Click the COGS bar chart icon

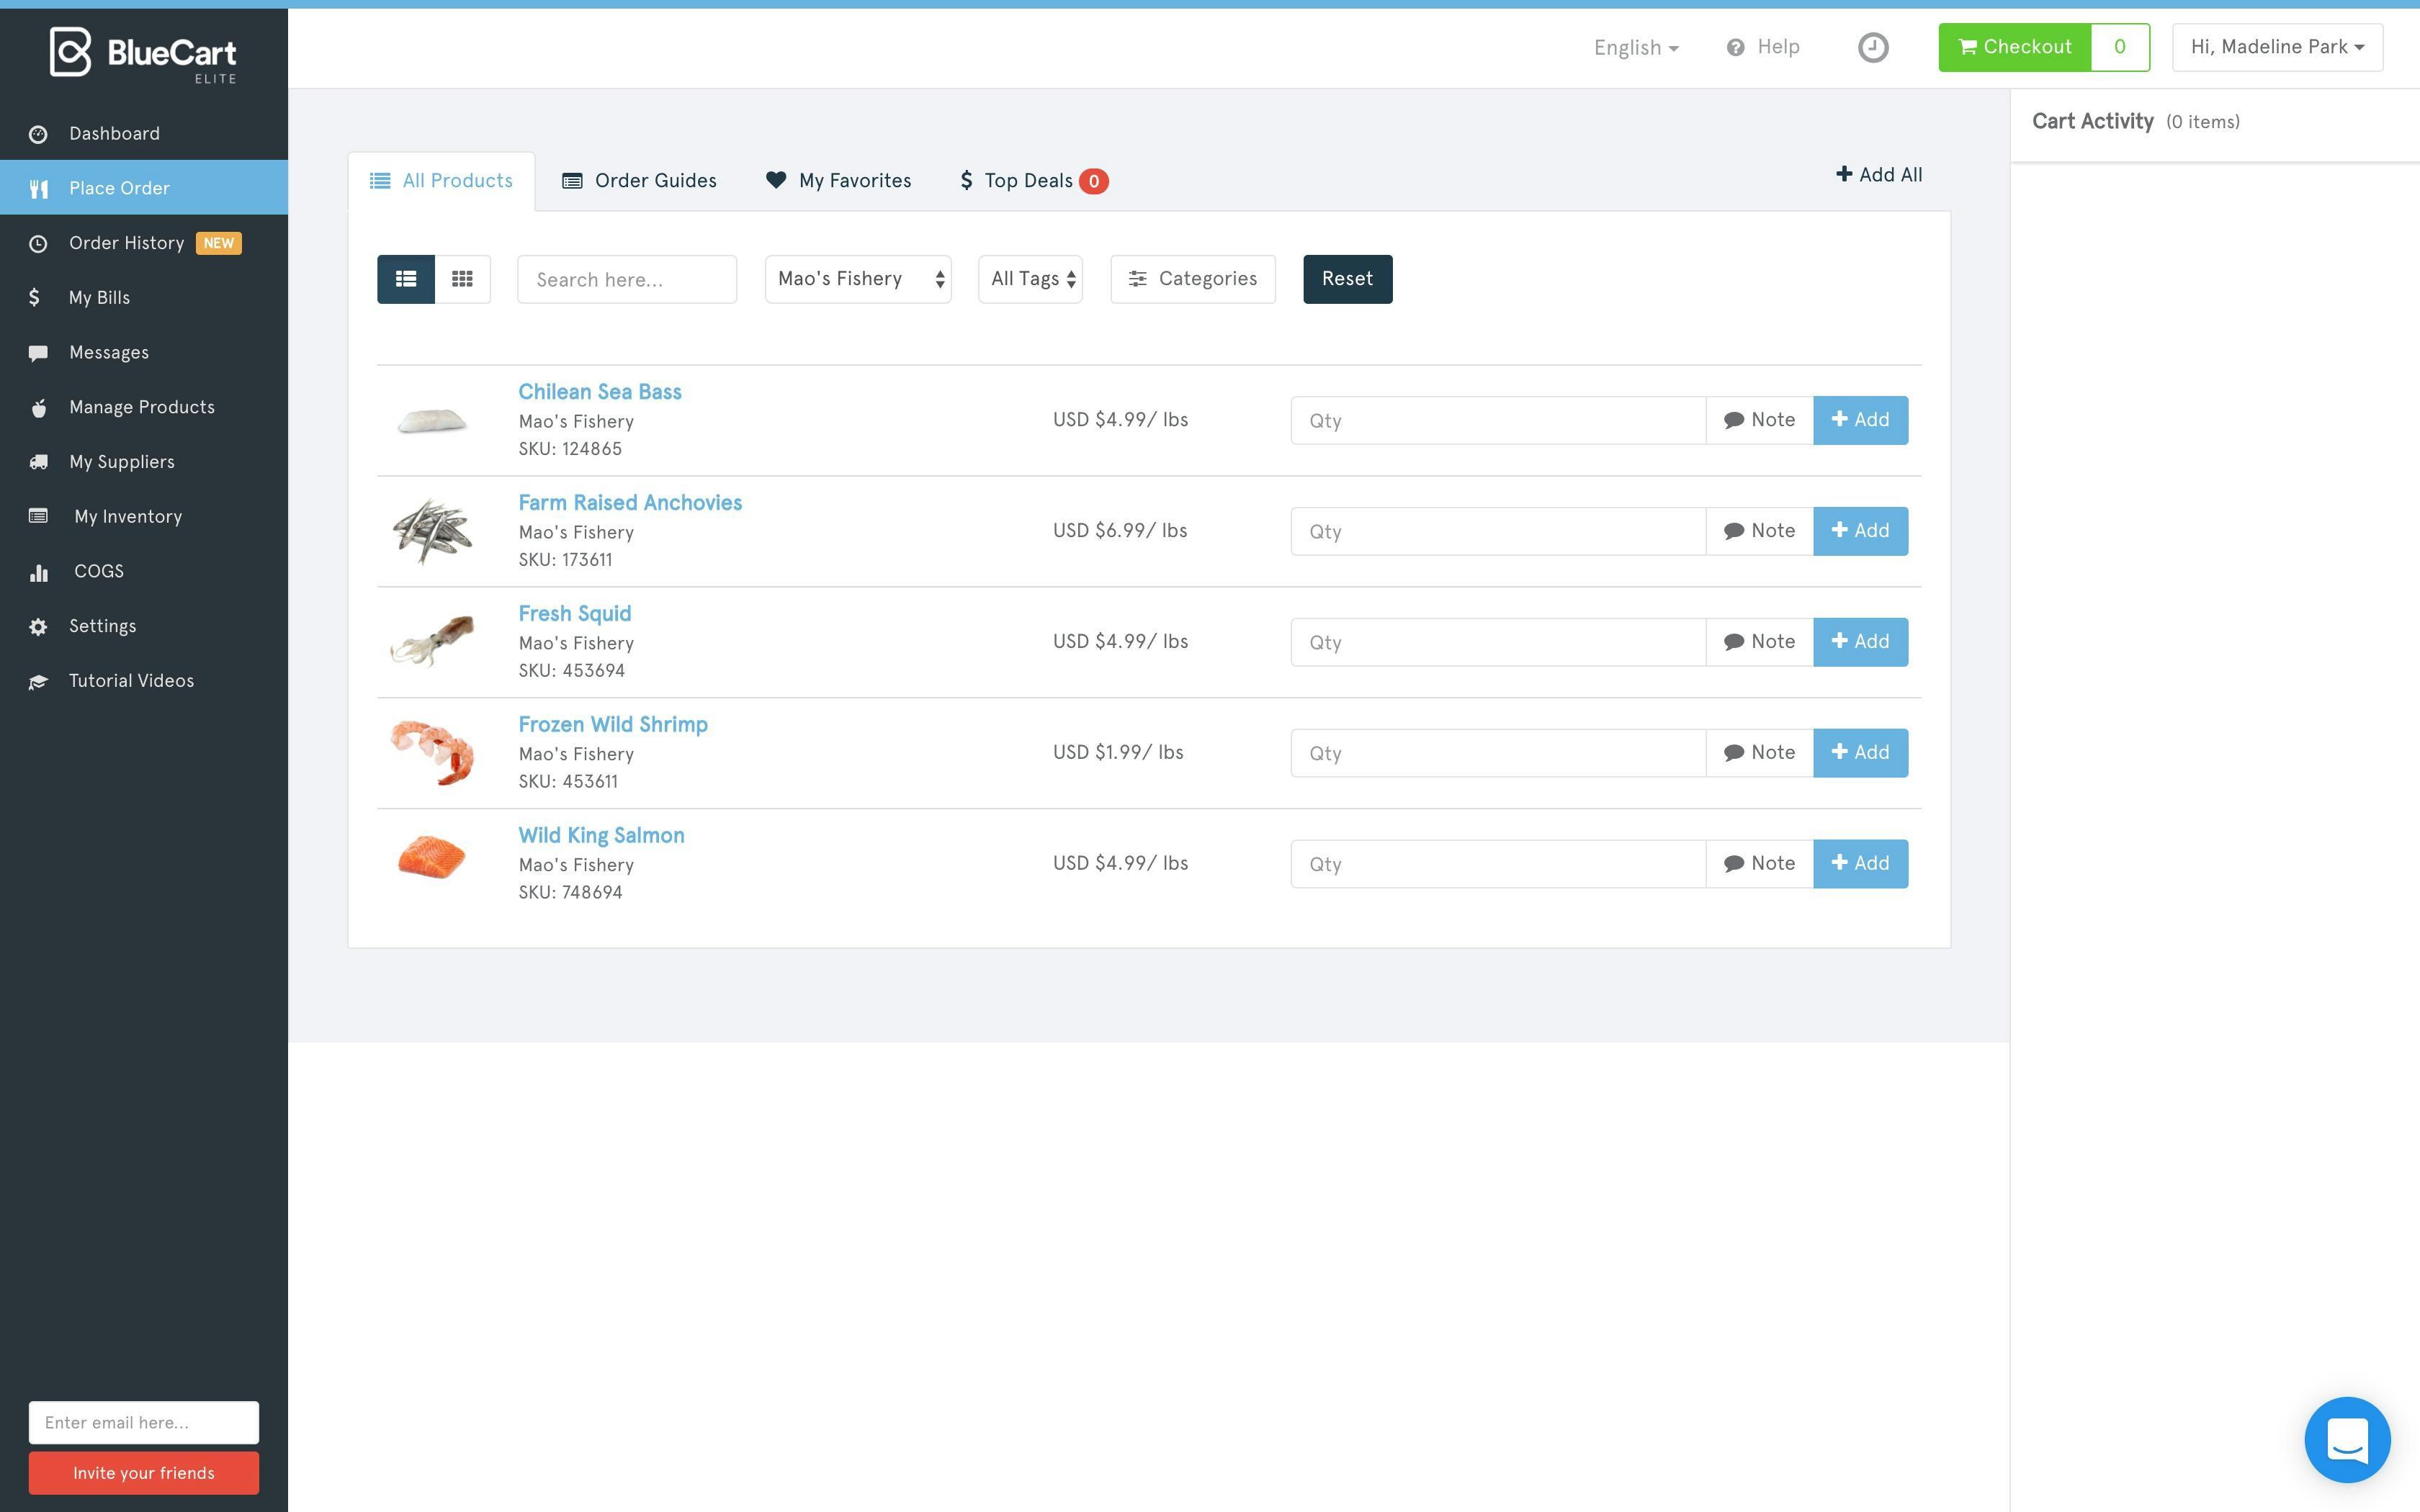(39, 572)
